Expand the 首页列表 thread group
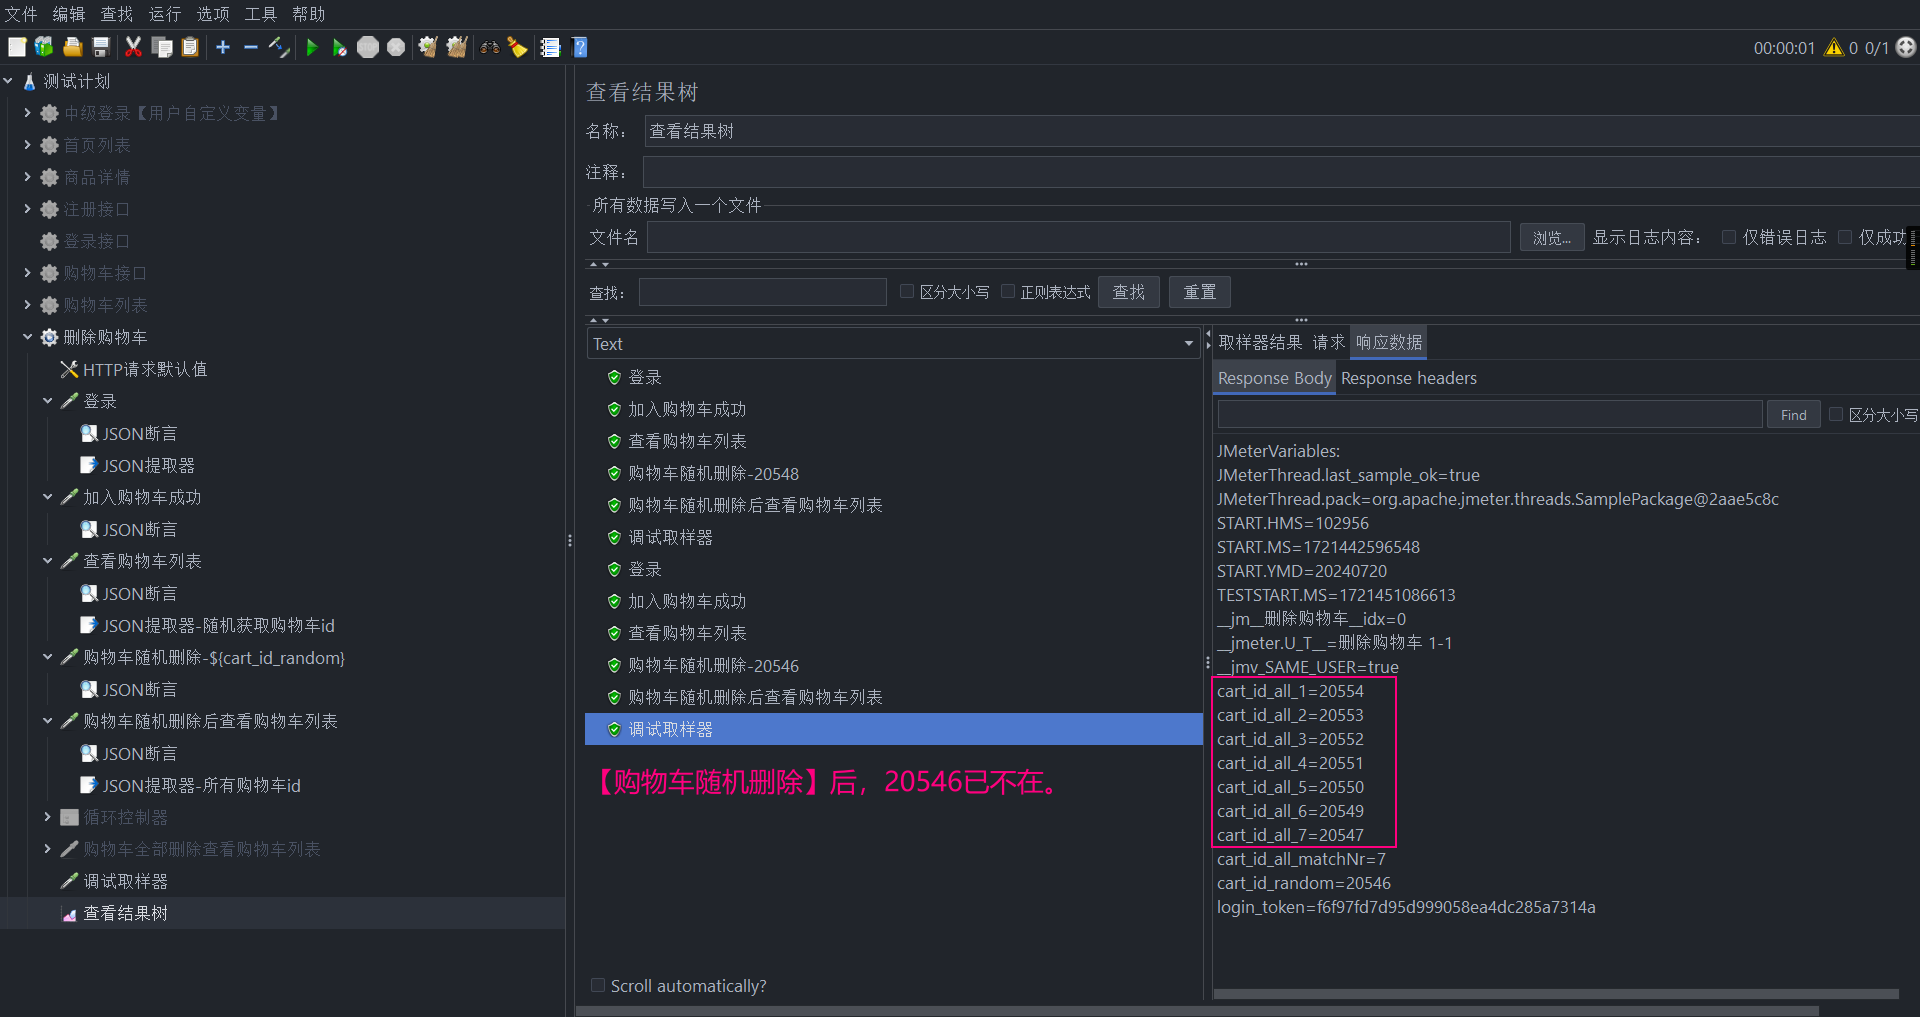1920x1017 pixels. tap(27, 145)
